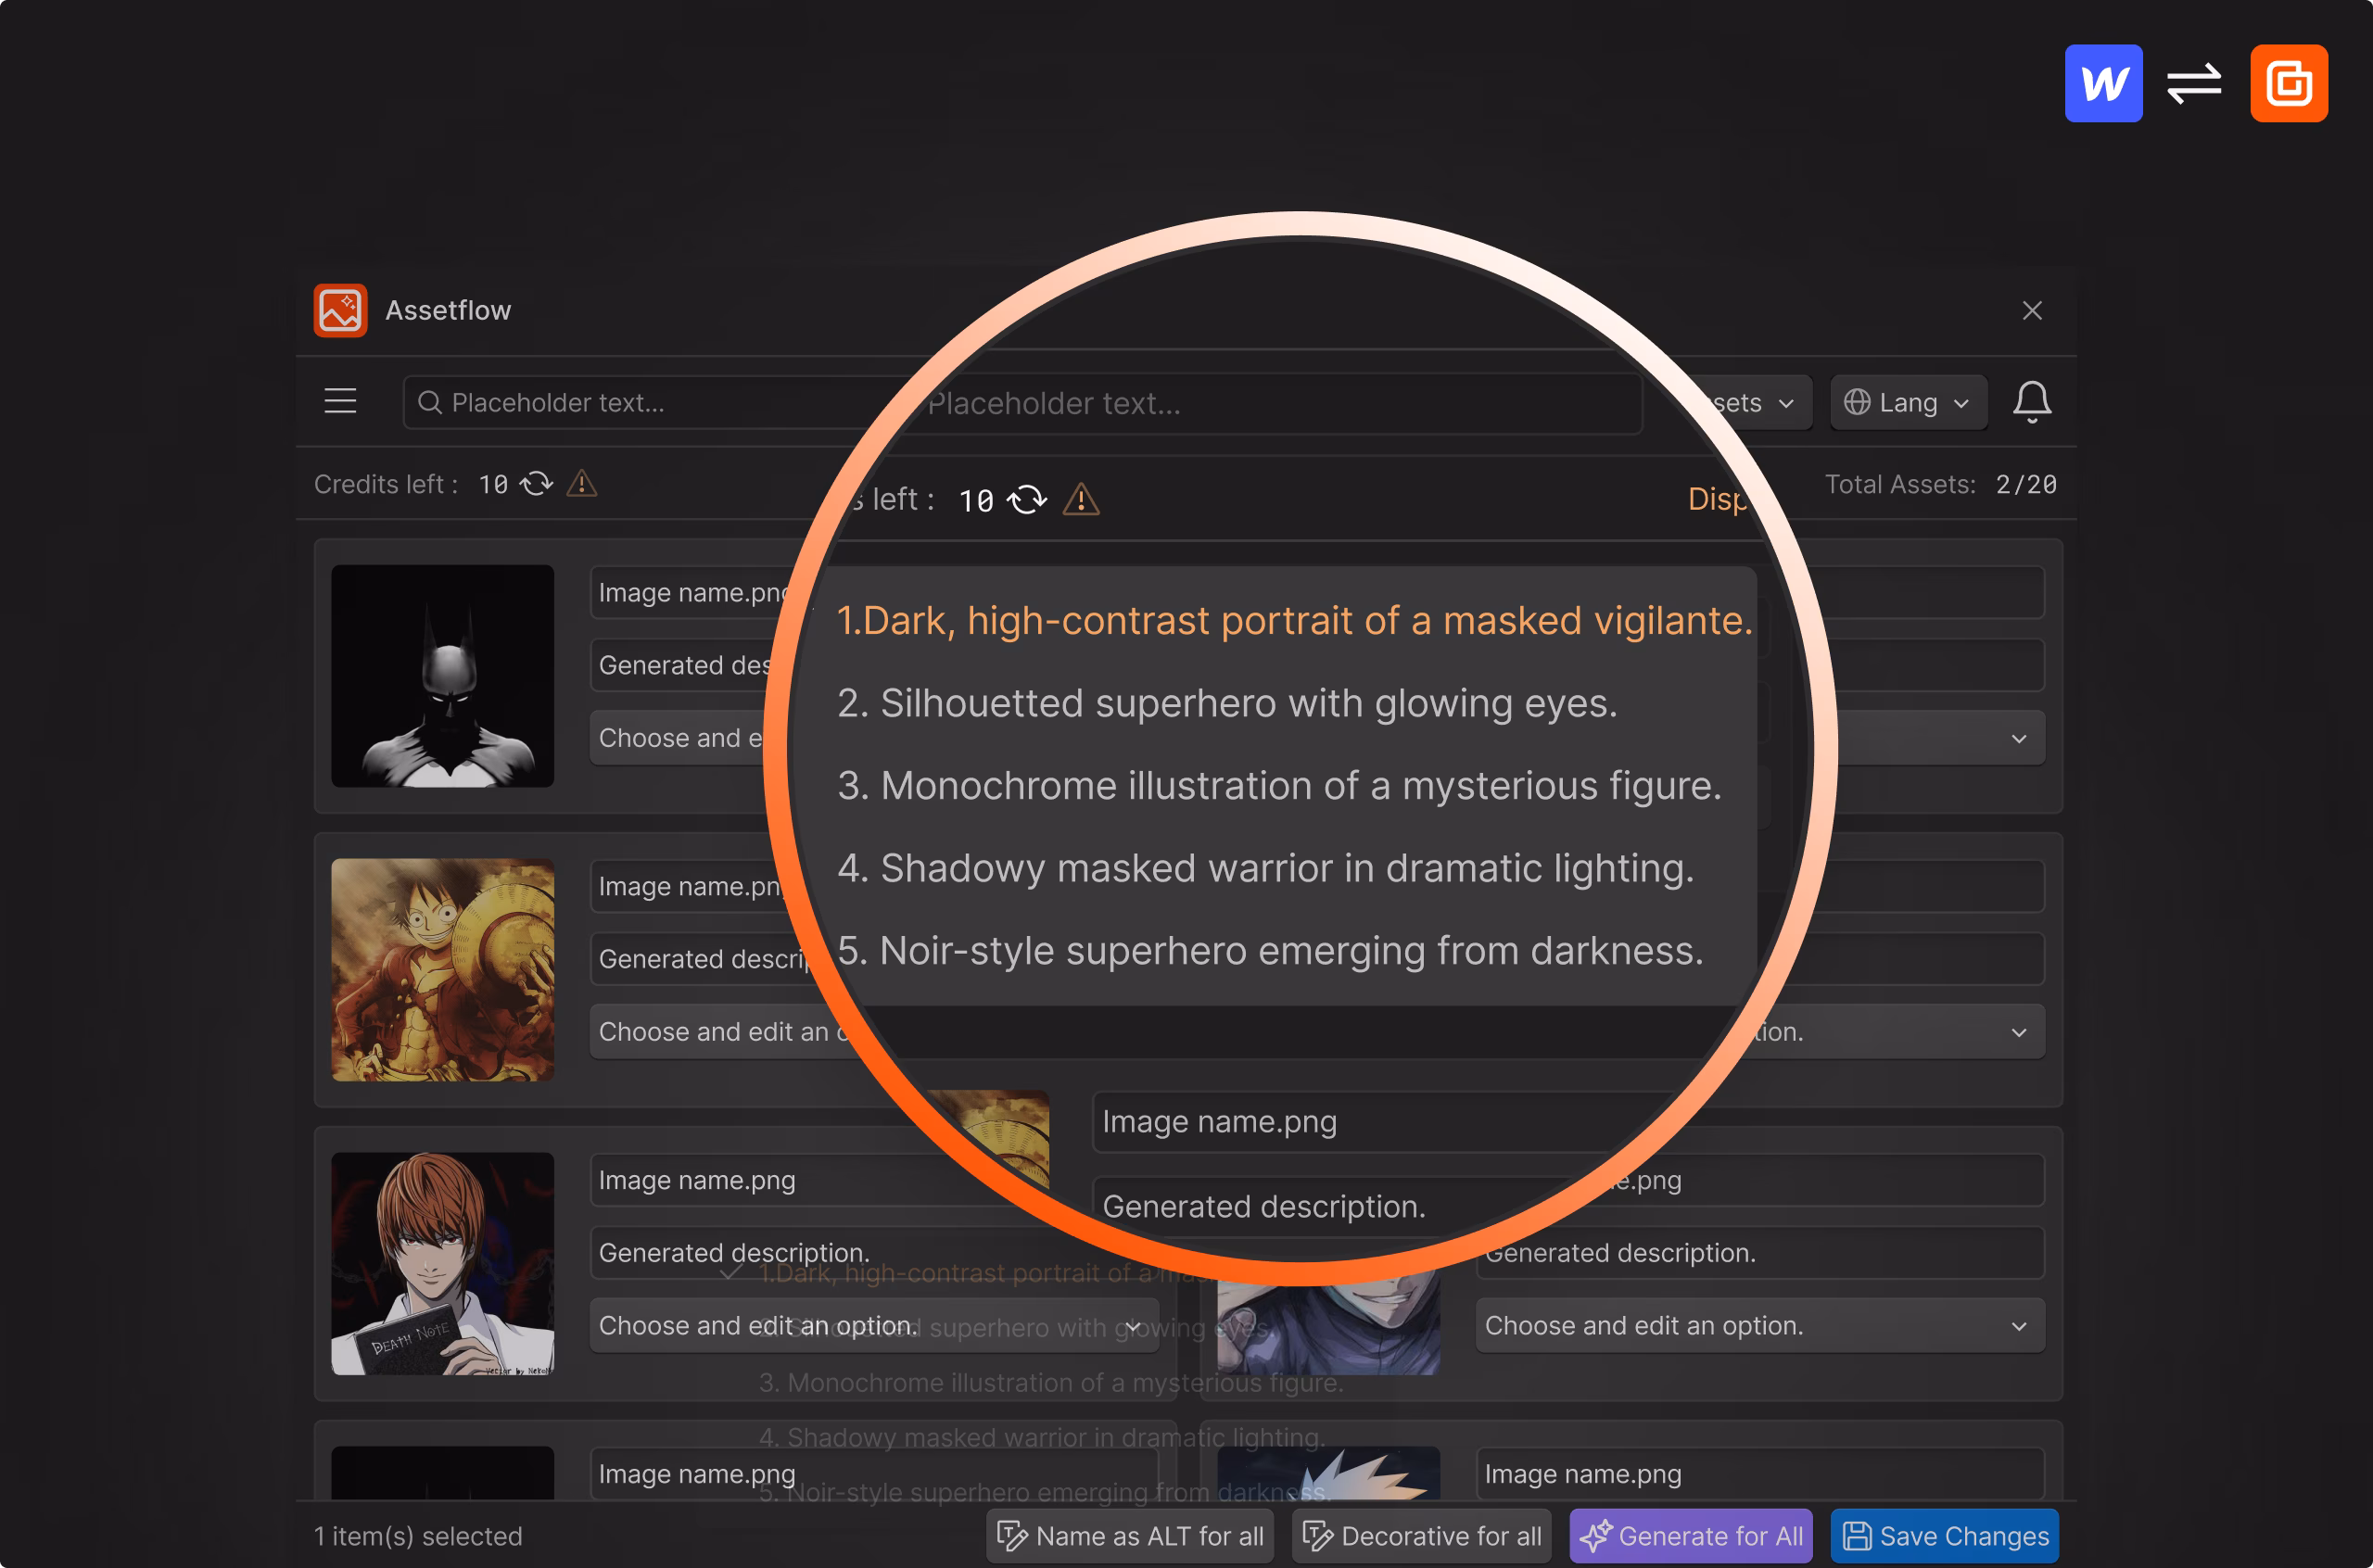Viewport: 2373px width, 1568px height.
Task: Expand dropdown chevron in Luffy row's right card
Action: (2018, 1032)
